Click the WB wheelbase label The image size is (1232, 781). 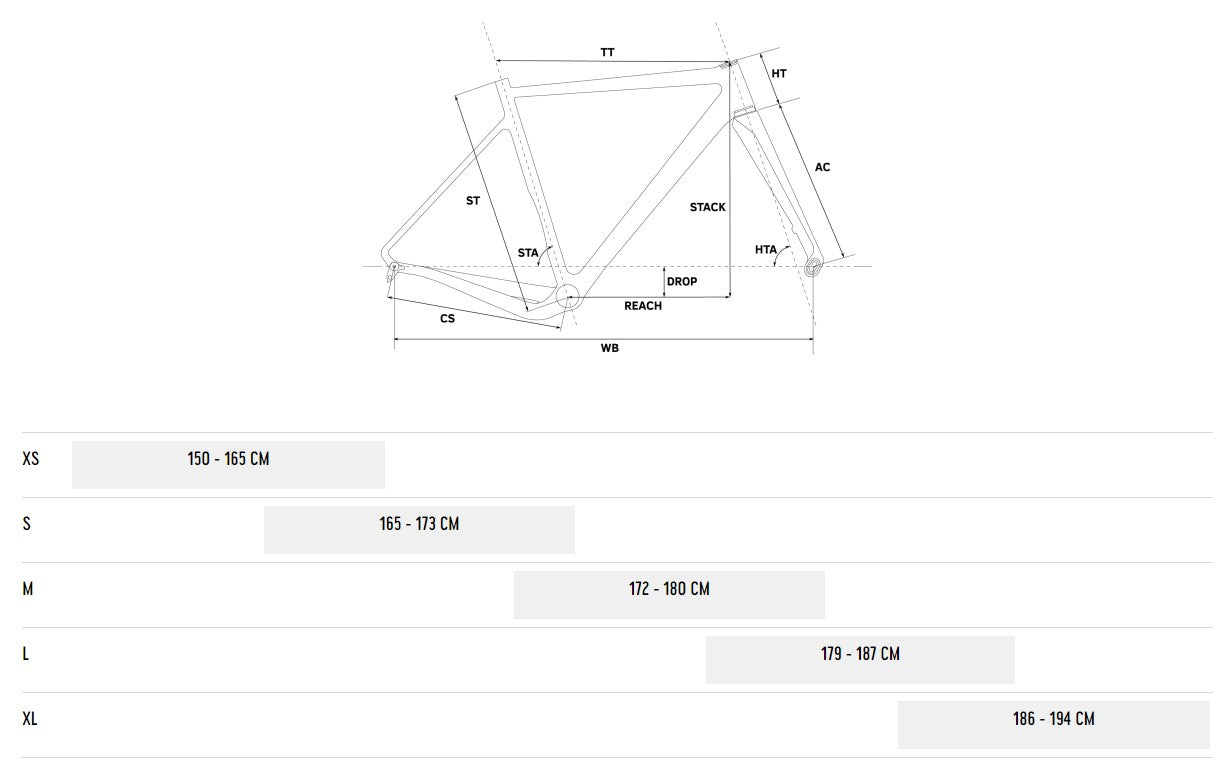click(x=609, y=348)
